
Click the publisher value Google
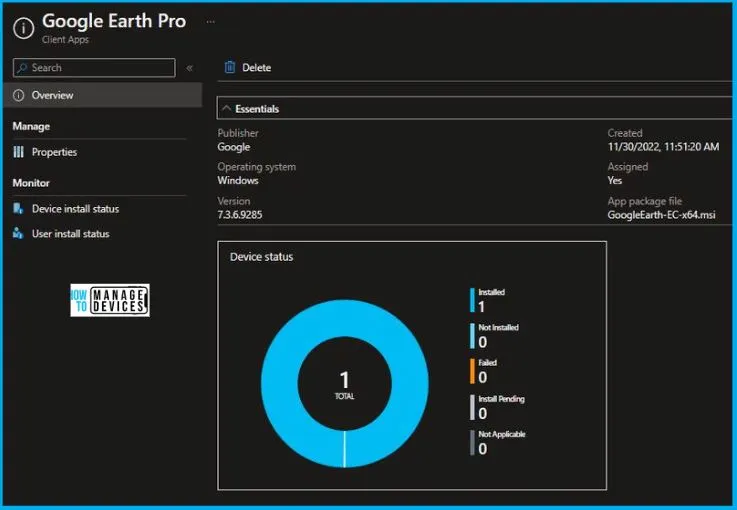click(234, 147)
